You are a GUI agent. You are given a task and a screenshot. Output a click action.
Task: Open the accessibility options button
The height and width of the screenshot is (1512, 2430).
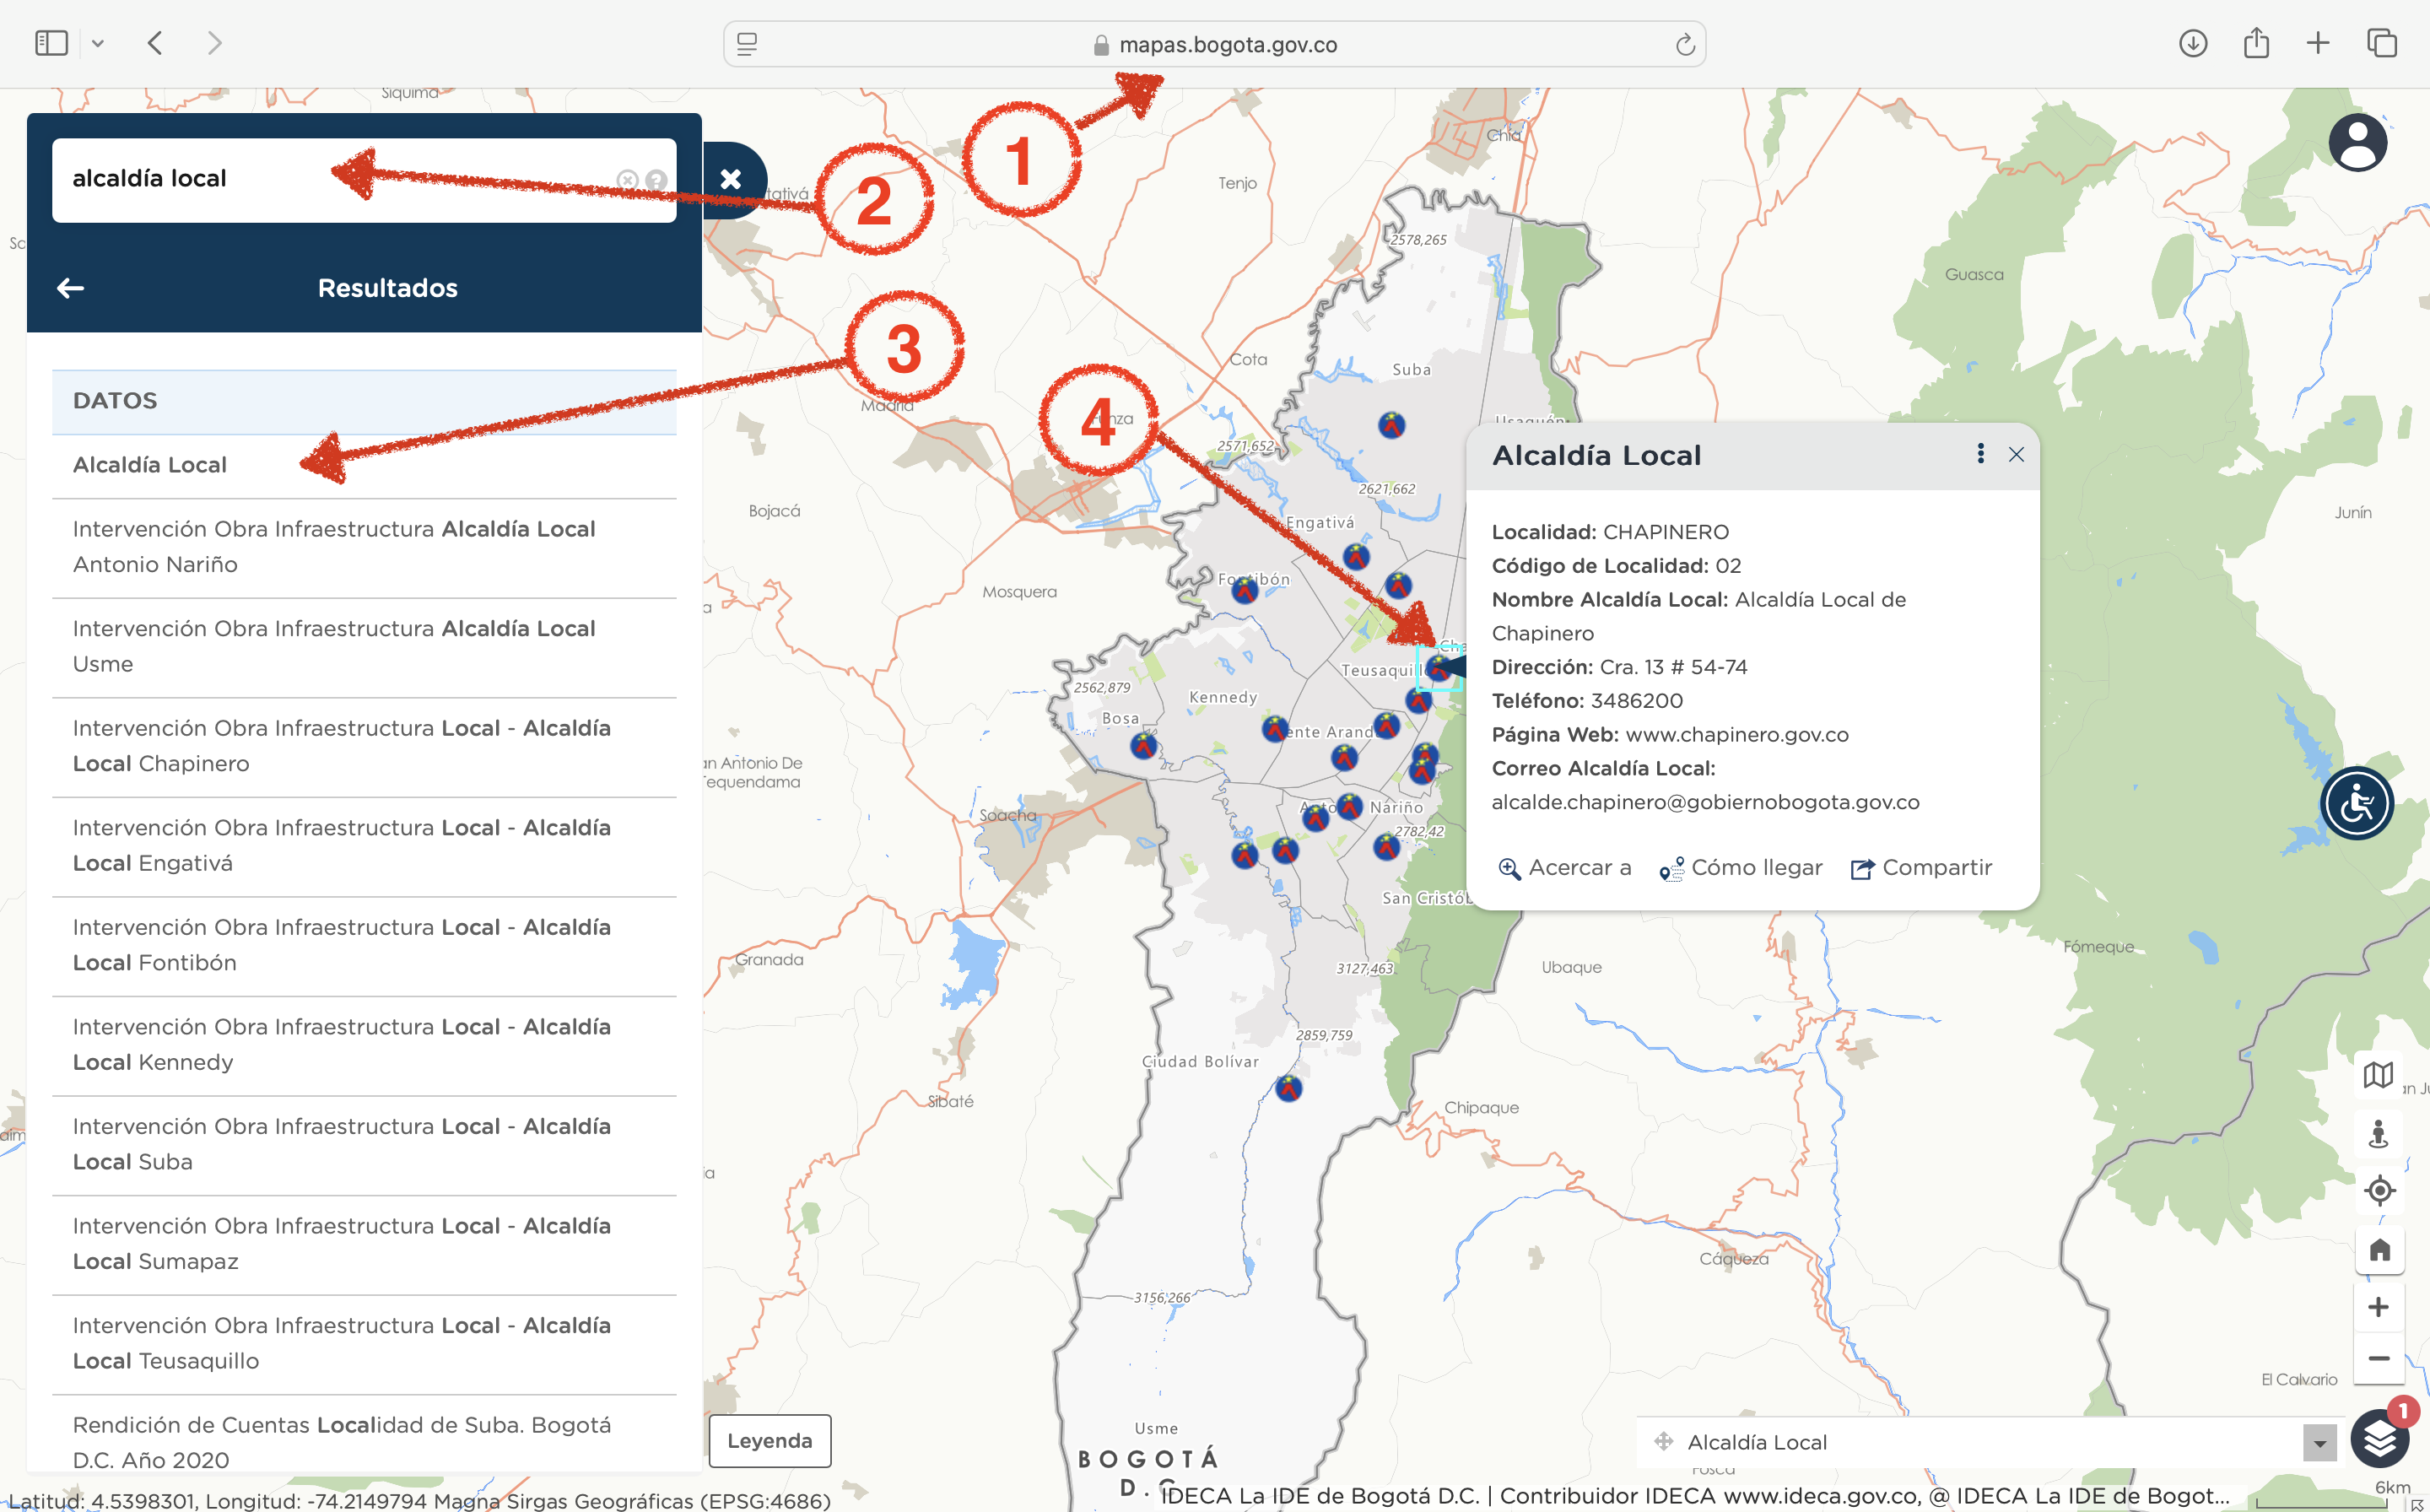[2357, 803]
